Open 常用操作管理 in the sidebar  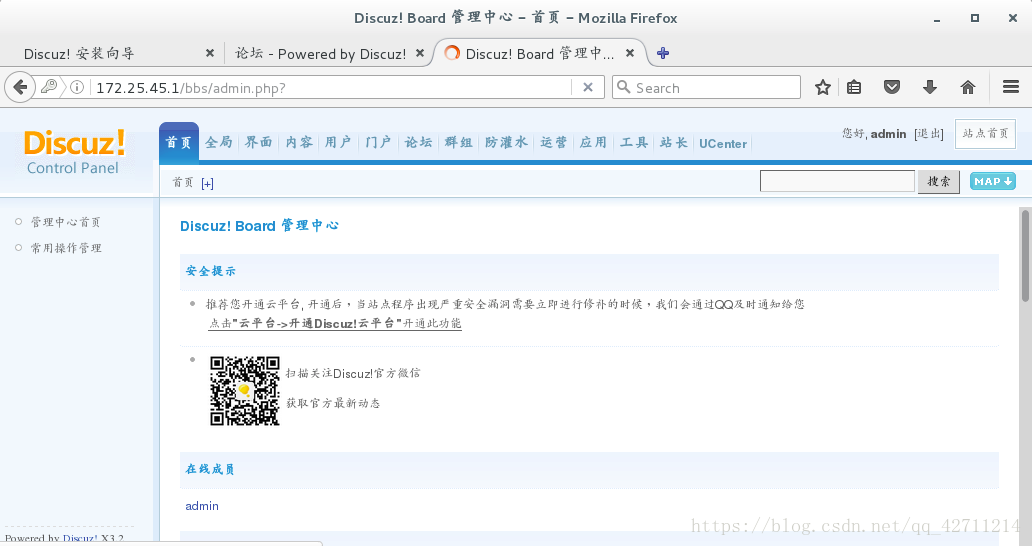tap(66, 248)
